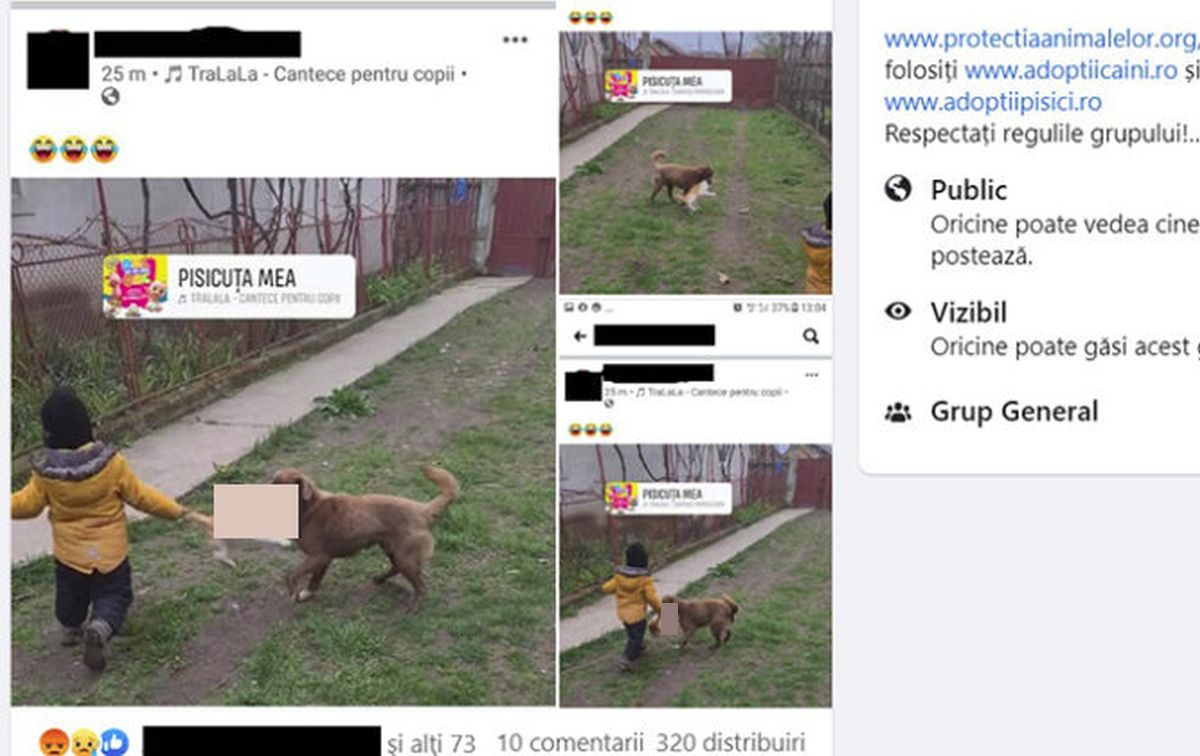This screenshot has height=756, width=1200.
Task: Click the Vizibil eye icon
Action: coord(898,312)
